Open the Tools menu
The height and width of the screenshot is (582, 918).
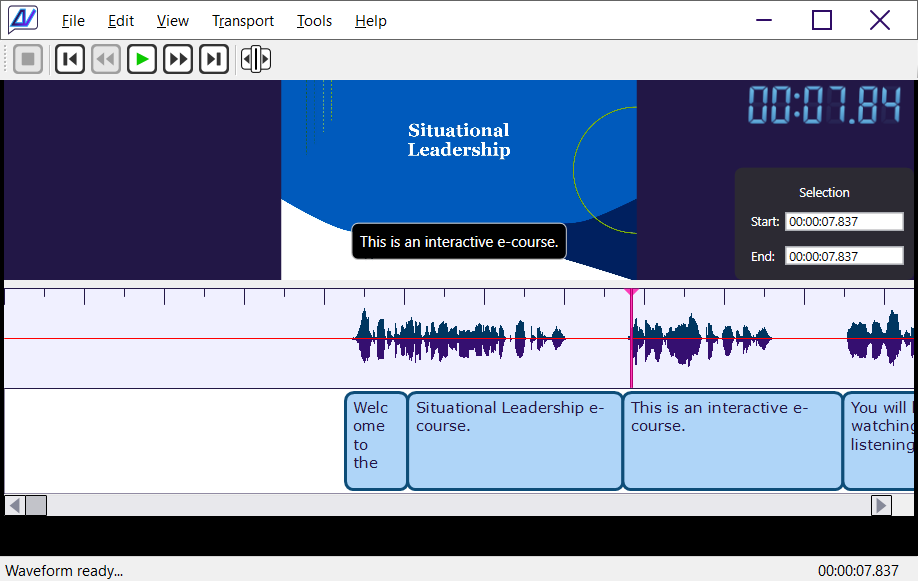pos(314,21)
